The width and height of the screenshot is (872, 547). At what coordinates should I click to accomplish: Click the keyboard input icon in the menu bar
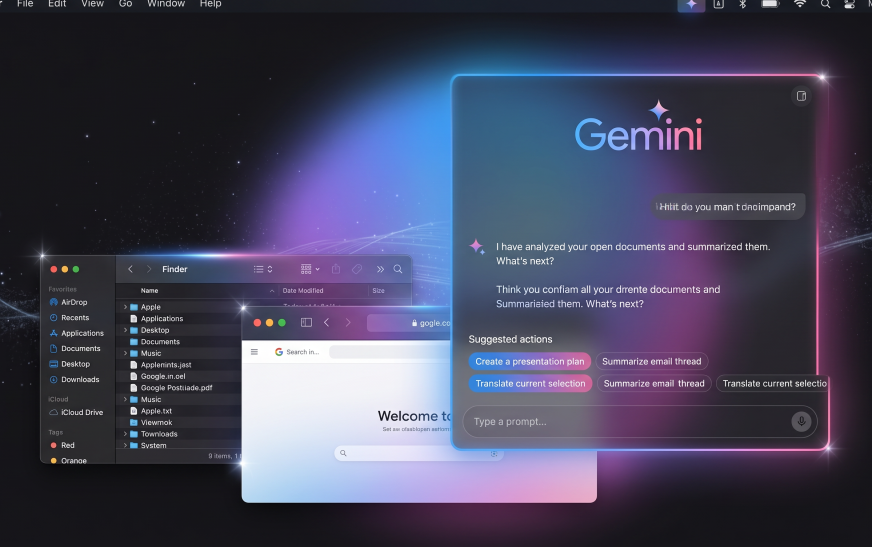point(719,4)
